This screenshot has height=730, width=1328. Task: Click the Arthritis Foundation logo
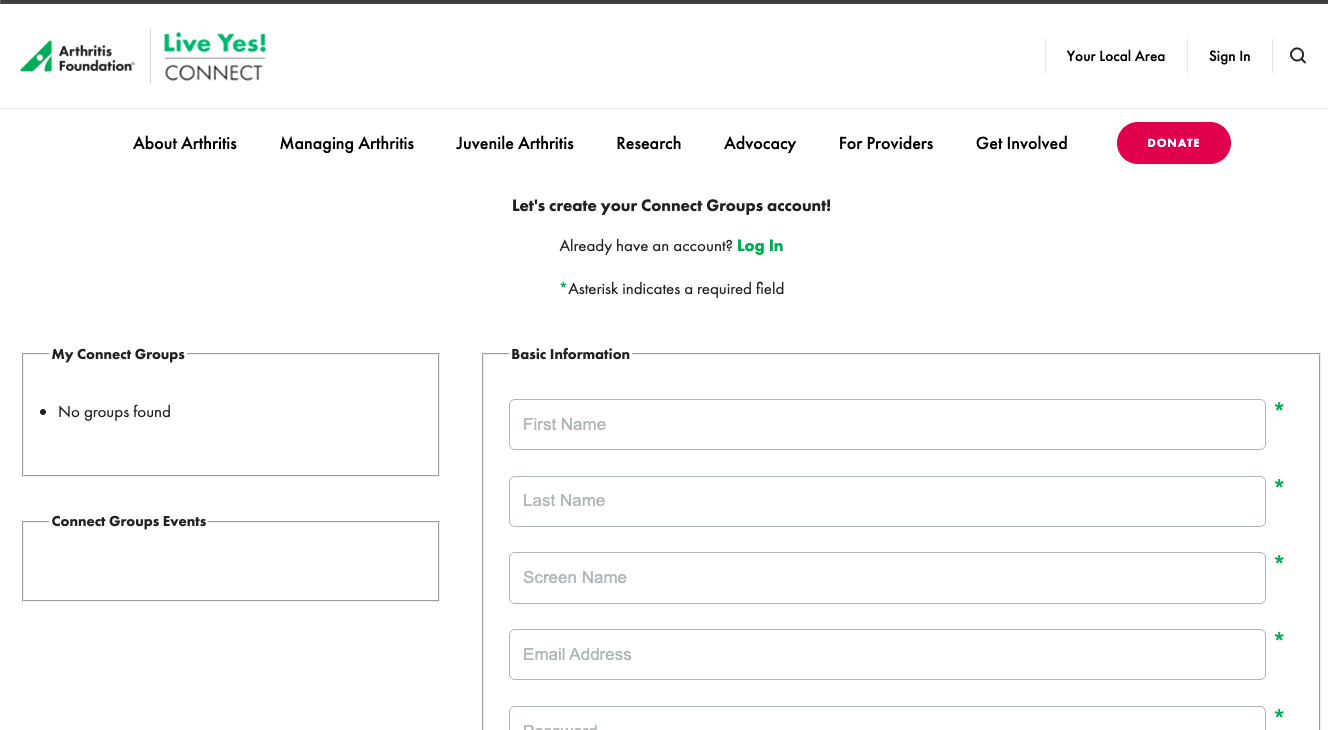point(78,57)
